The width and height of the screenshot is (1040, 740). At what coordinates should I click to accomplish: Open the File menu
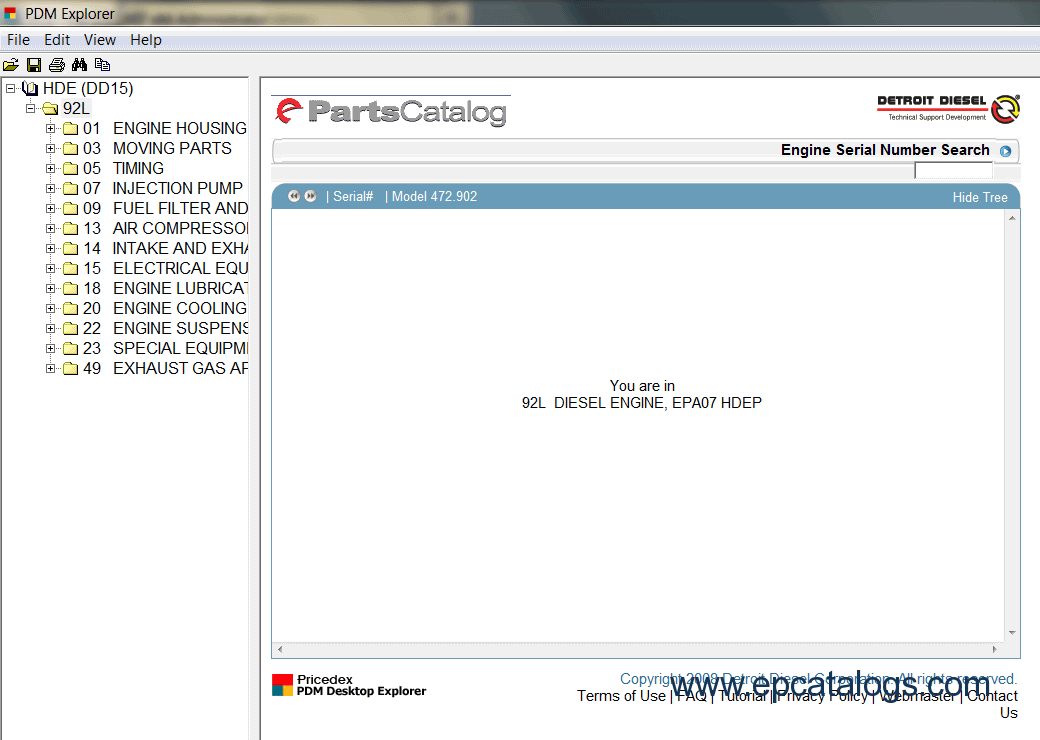pyautogui.click(x=18, y=40)
